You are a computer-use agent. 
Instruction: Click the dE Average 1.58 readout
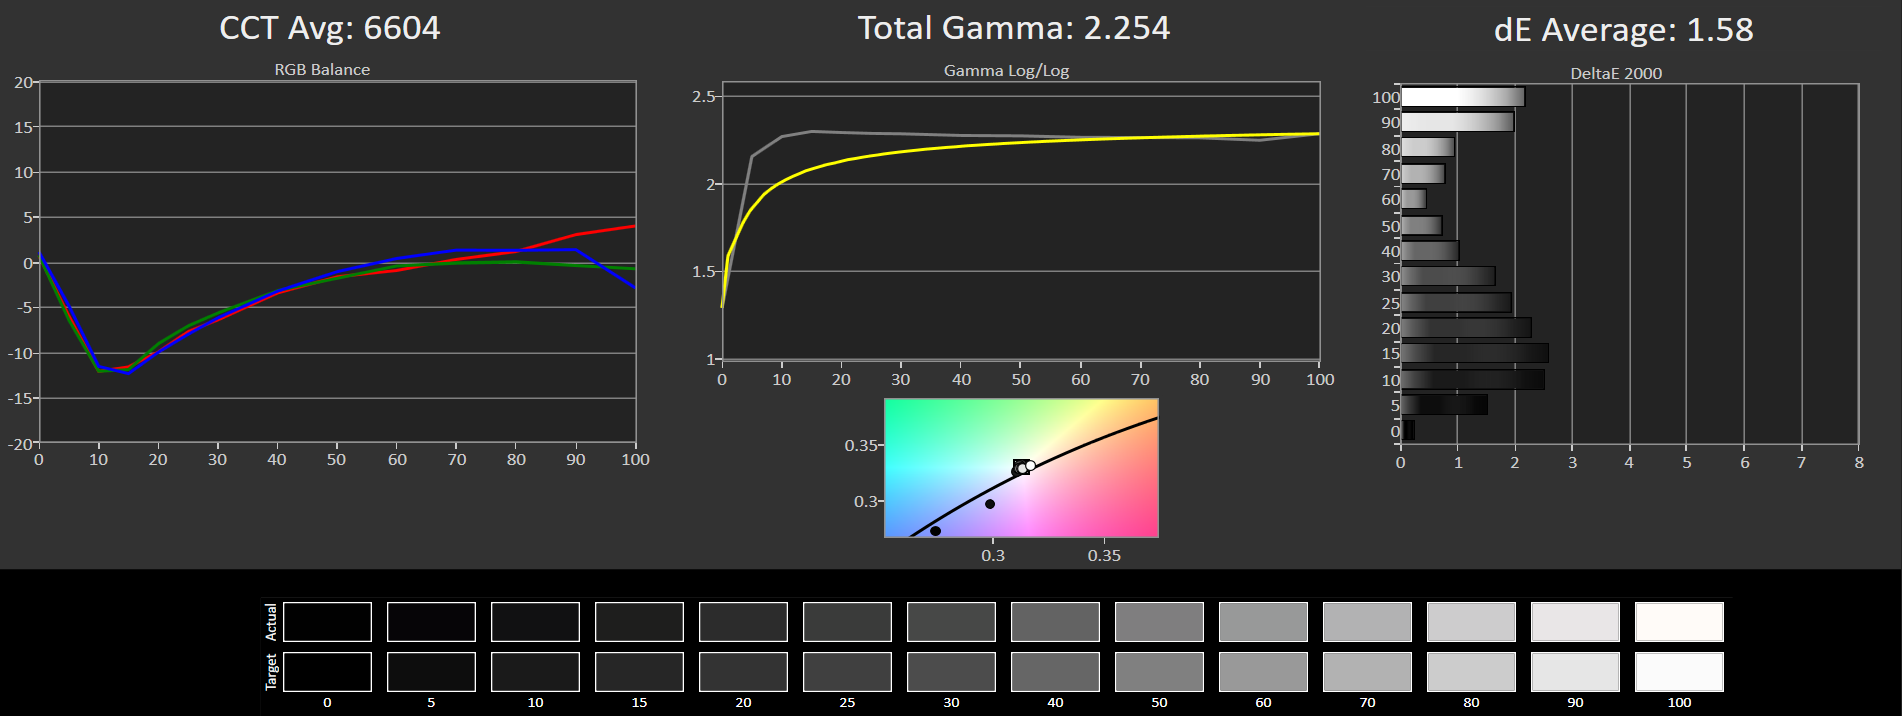(1623, 30)
